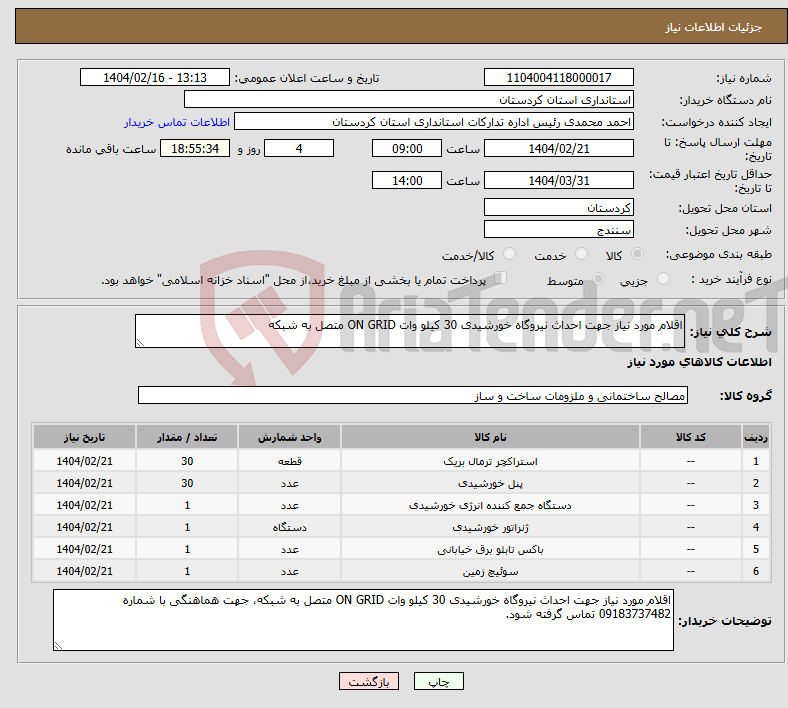Click the validity time 14:00 field

pyautogui.click(x=407, y=180)
